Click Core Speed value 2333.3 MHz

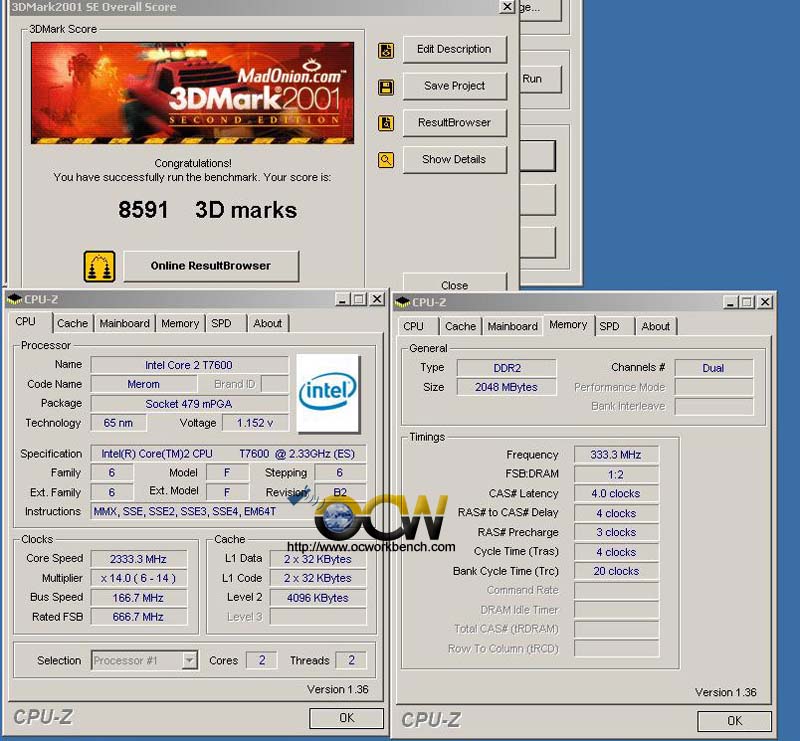coord(139,559)
